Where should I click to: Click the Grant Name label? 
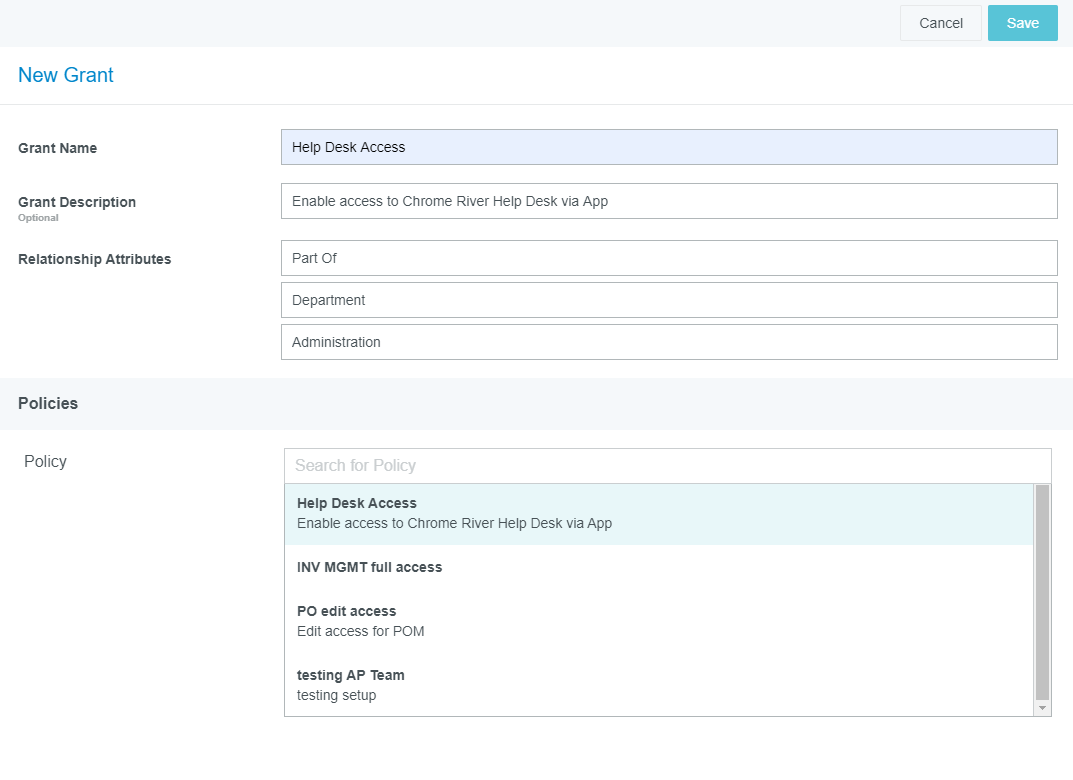click(x=58, y=148)
